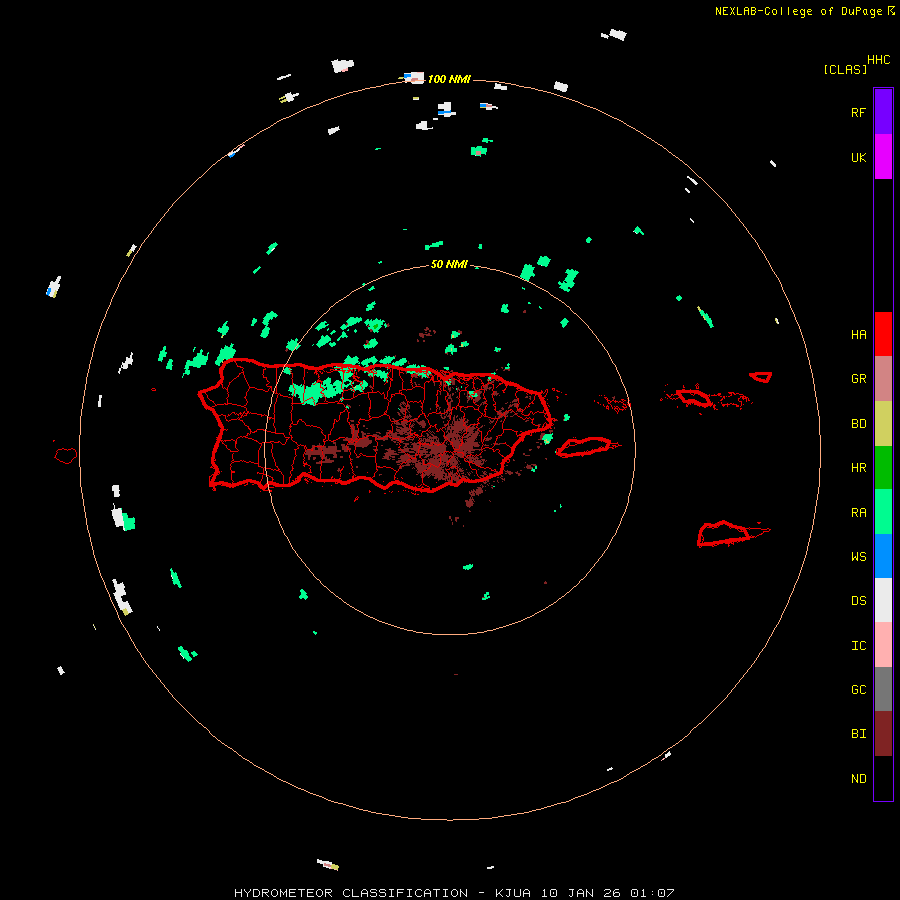
Task: Click the GR legend label
Action: [858, 379]
